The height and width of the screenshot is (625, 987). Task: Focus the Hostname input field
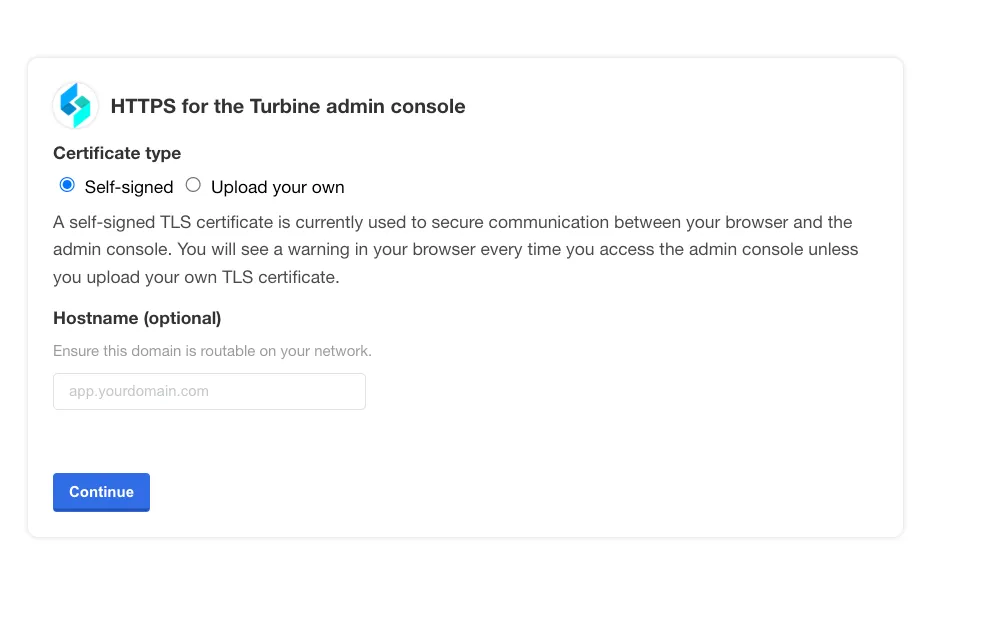(x=209, y=391)
